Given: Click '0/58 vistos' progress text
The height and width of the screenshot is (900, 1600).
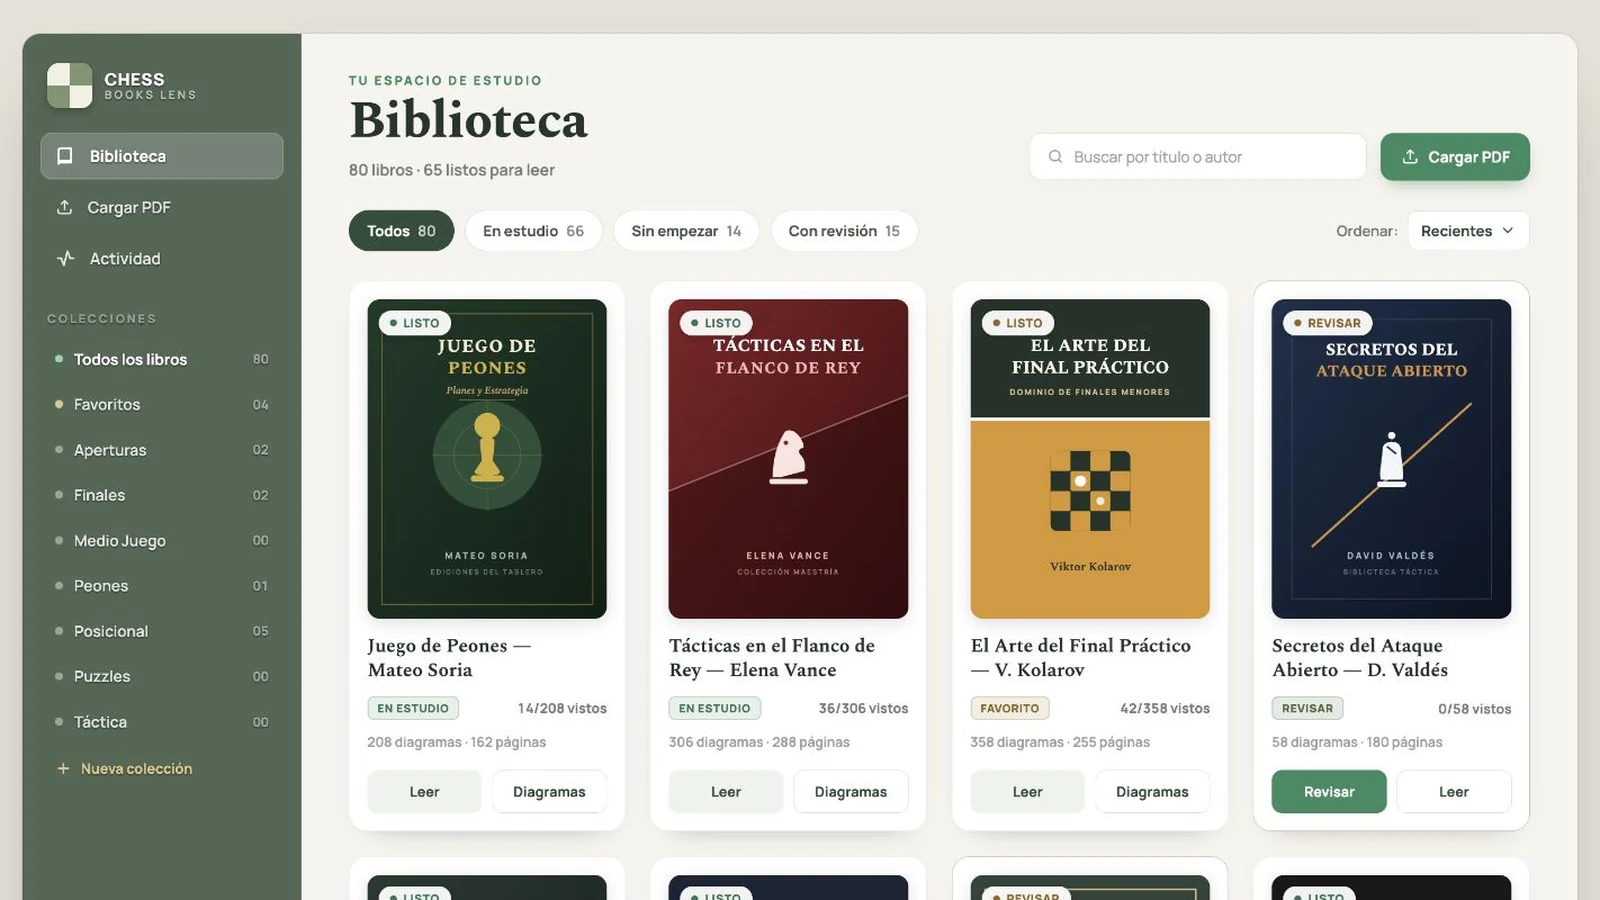Looking at the screenshot, I should click(1475, 709).
